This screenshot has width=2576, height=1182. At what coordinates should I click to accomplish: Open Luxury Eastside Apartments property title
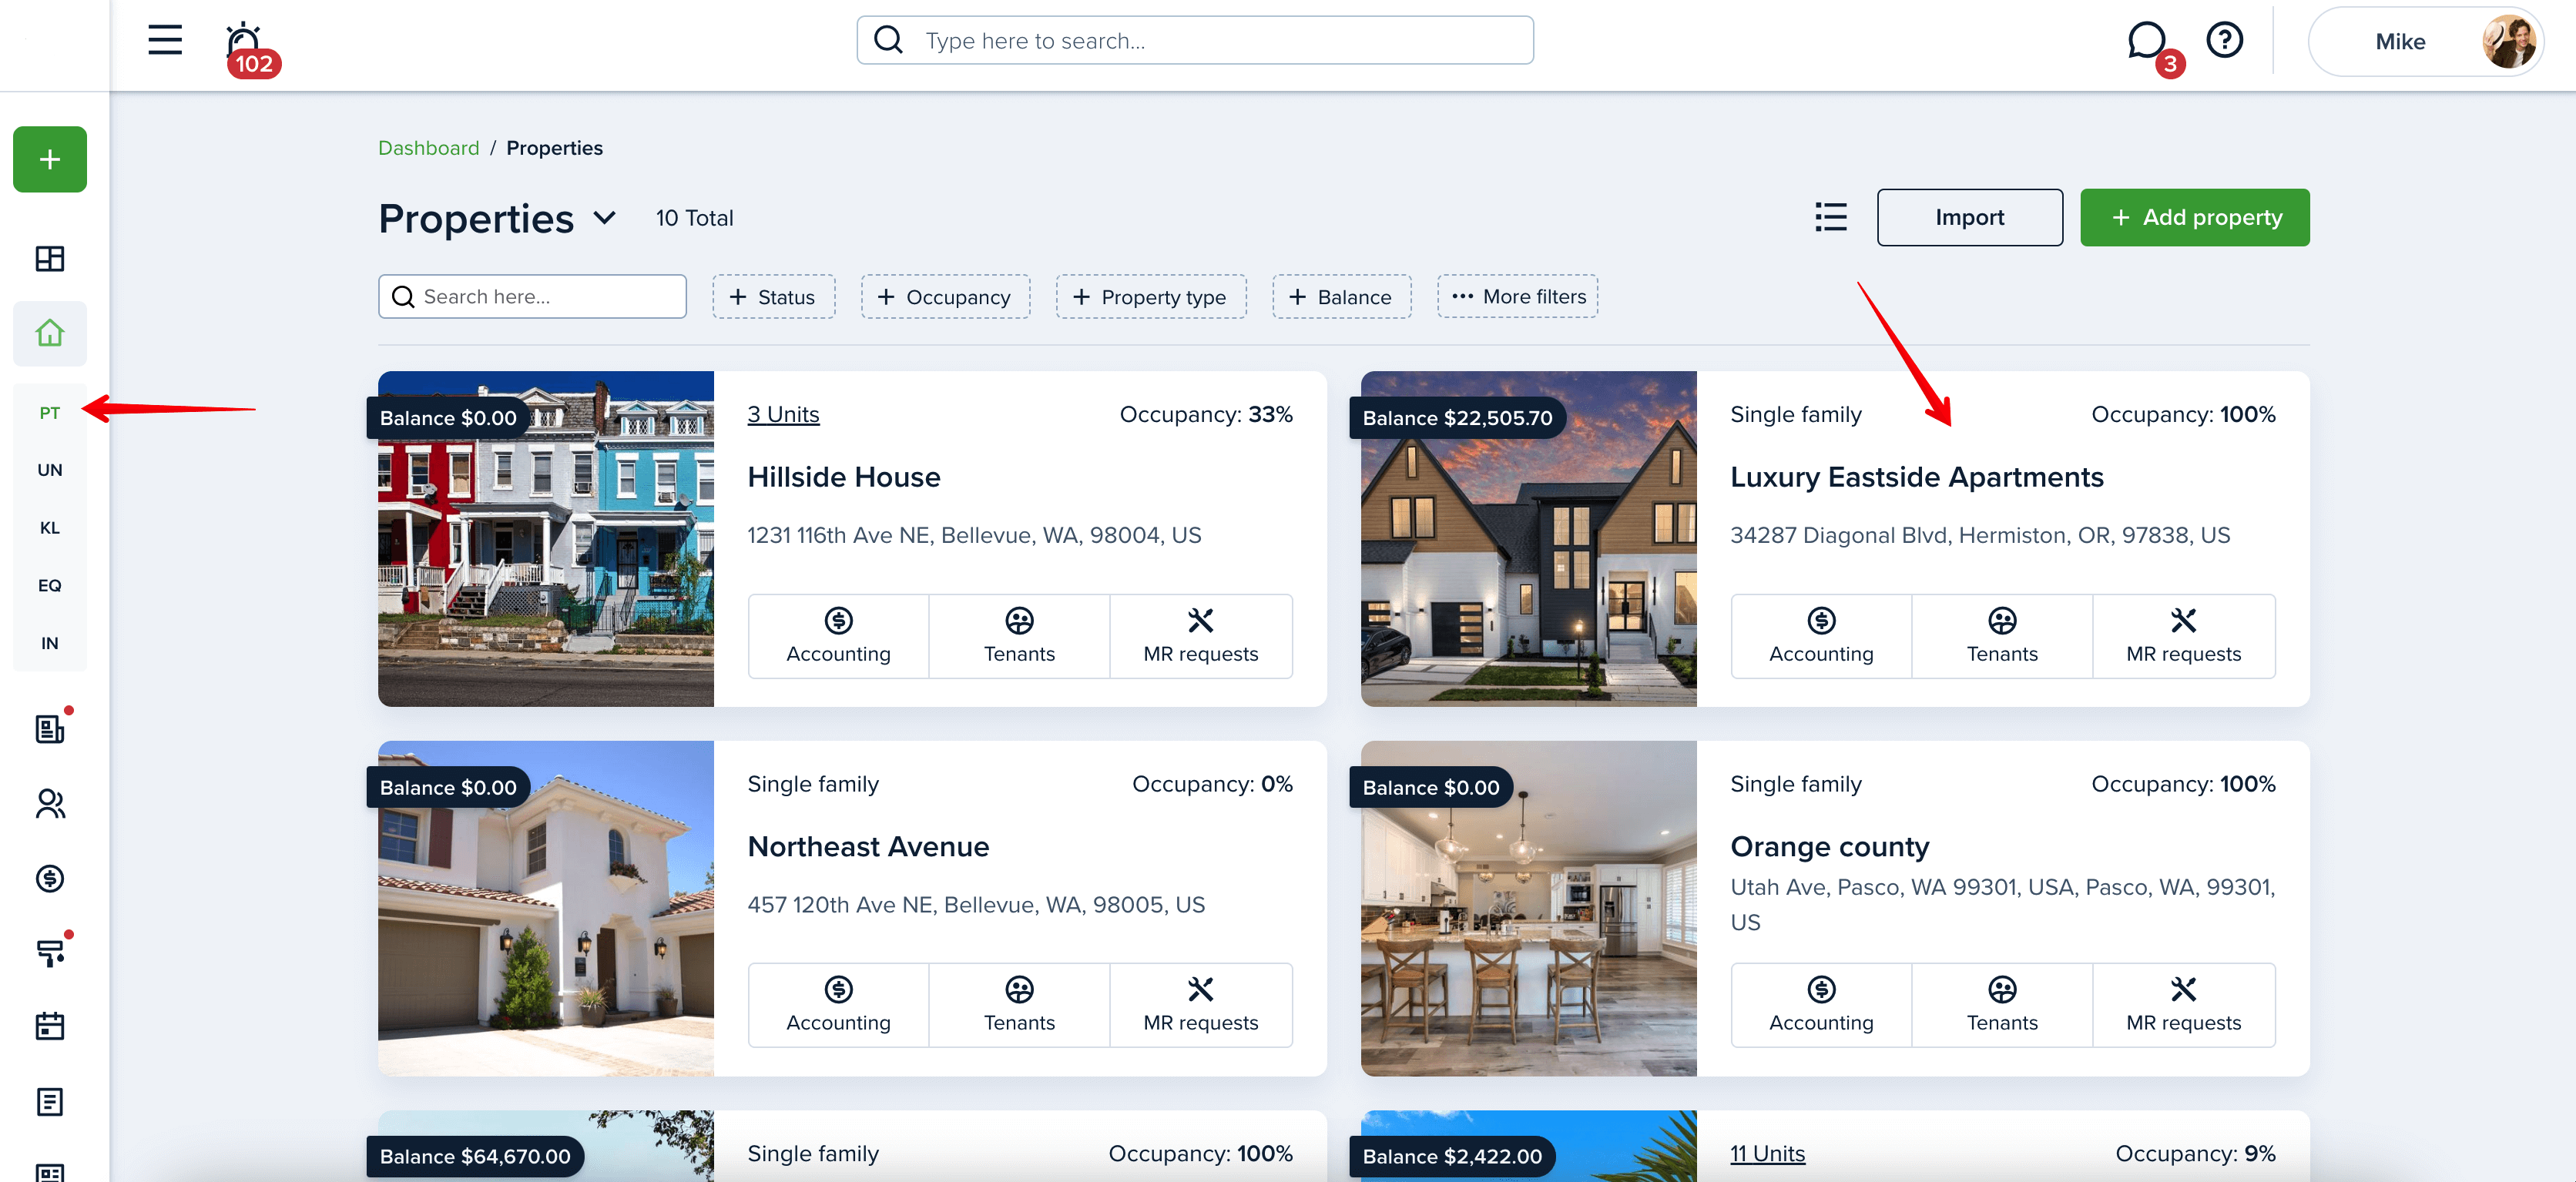coord(1916,477)
